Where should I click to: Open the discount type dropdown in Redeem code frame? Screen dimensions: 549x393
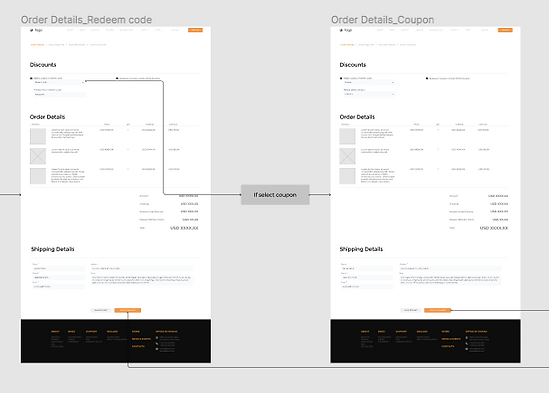pos(60,82)
